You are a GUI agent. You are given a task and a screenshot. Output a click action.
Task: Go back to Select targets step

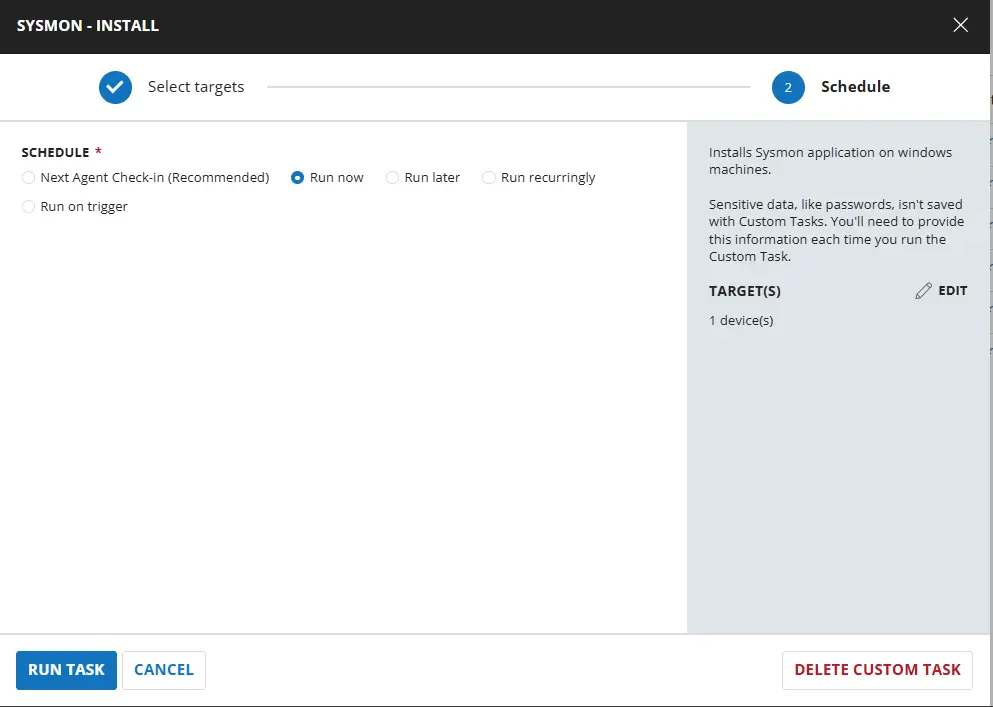pyautogui.click(x=196, y=87)
